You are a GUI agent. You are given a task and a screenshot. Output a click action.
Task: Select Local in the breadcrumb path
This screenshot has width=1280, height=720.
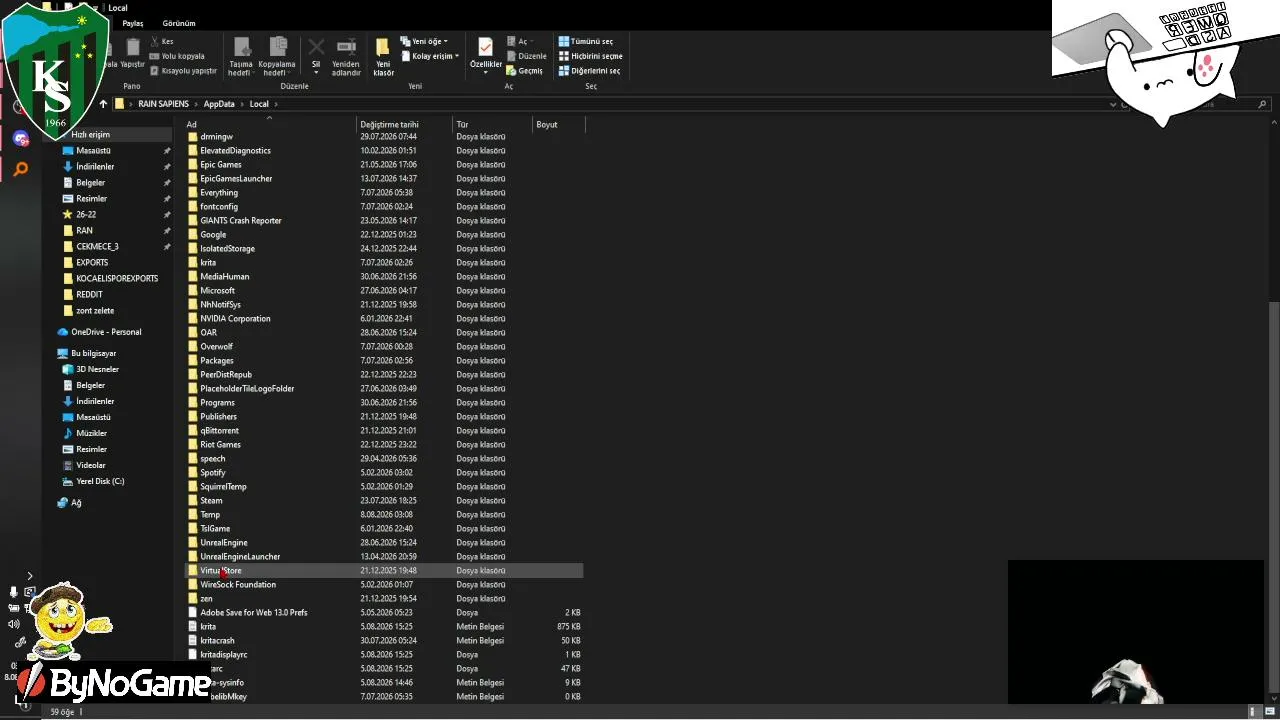click(259, 104)
